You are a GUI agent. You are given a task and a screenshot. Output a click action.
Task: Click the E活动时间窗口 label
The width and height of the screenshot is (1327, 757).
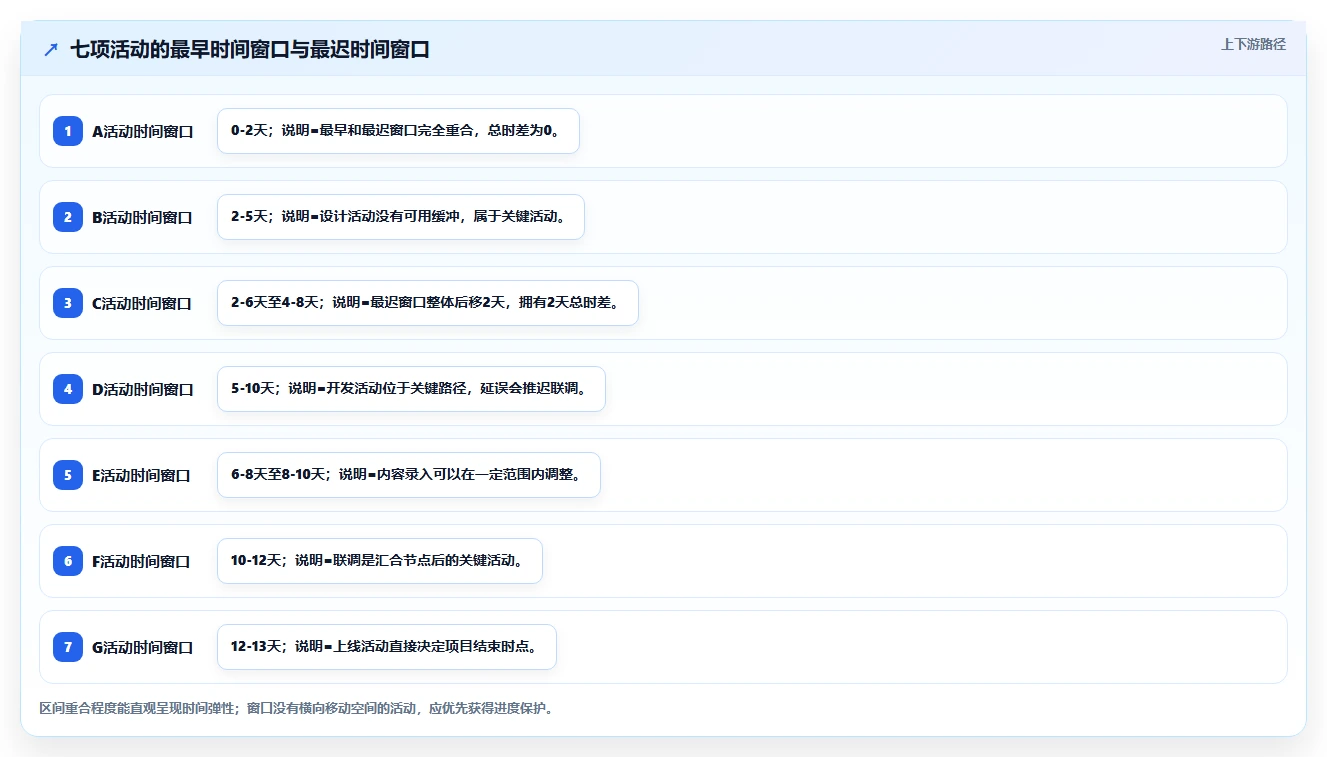click(141, 475)
